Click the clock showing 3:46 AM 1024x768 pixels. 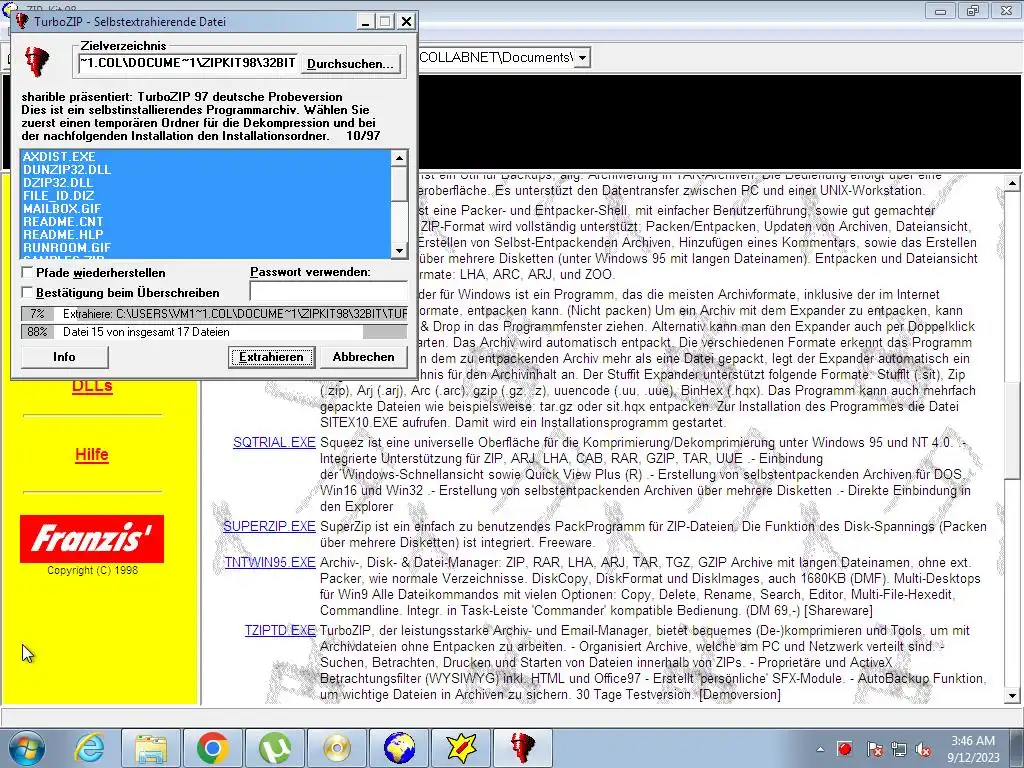pos(972,741)
